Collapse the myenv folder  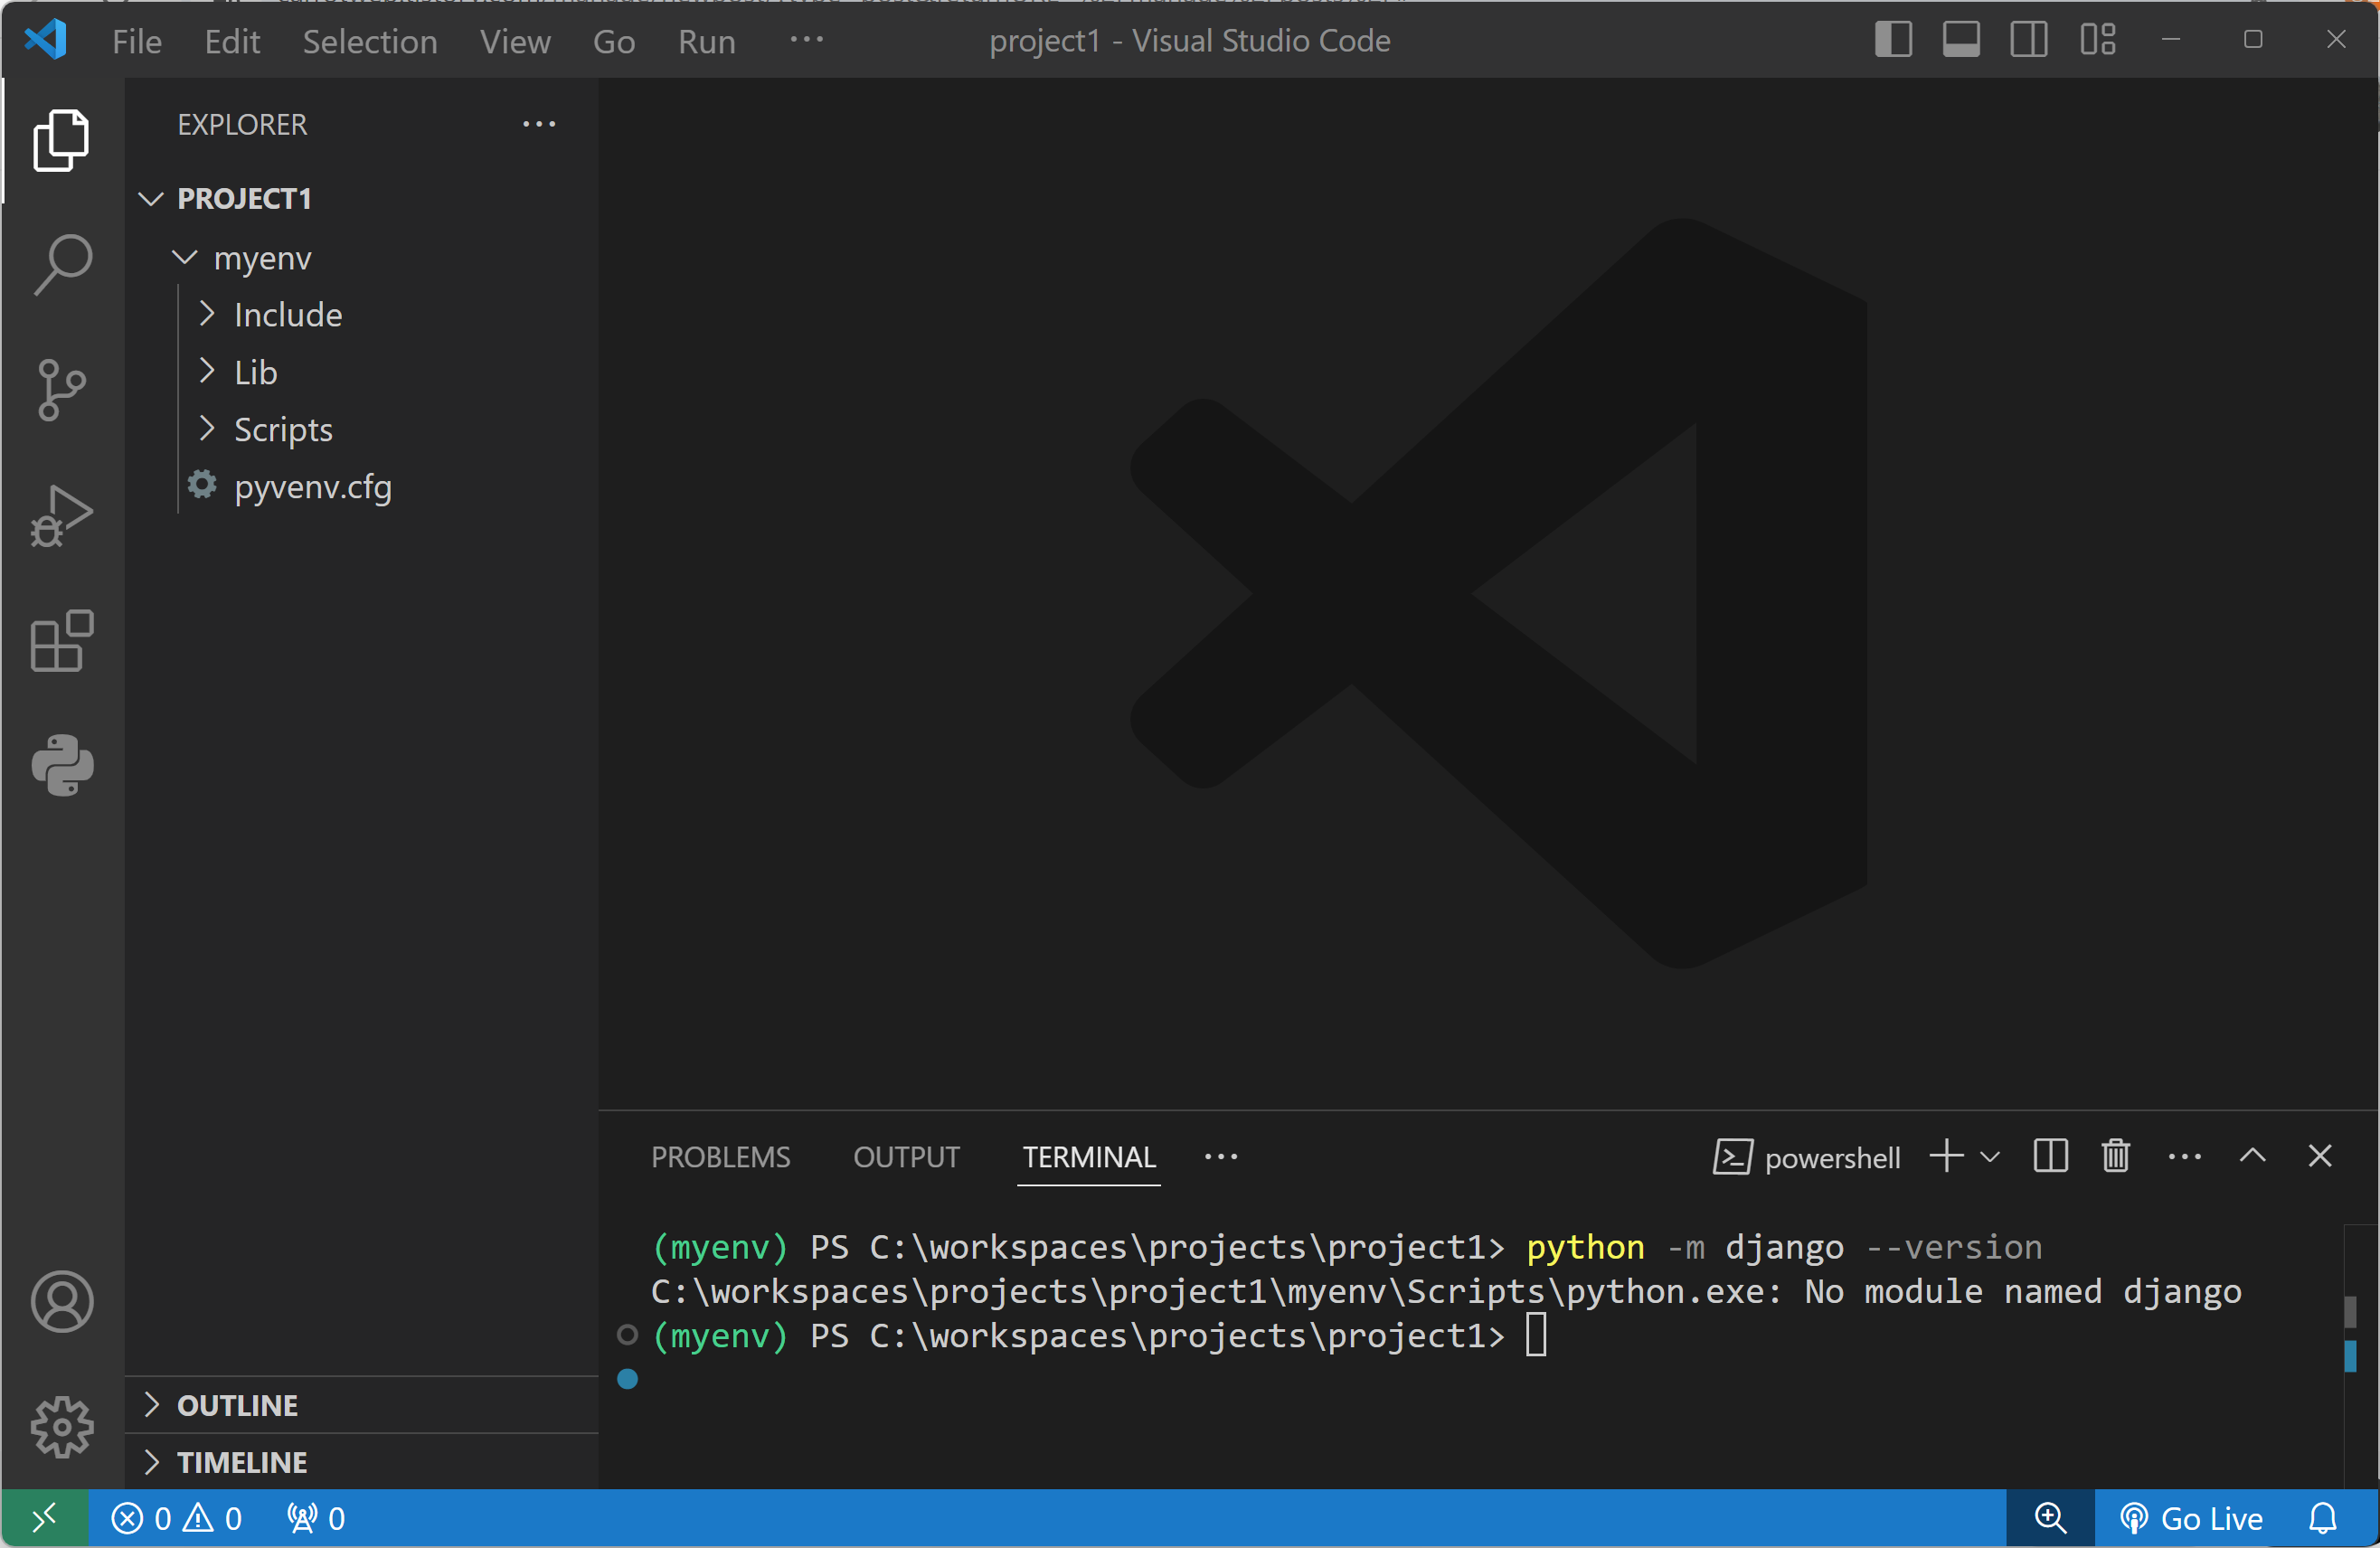pos(262,258)
